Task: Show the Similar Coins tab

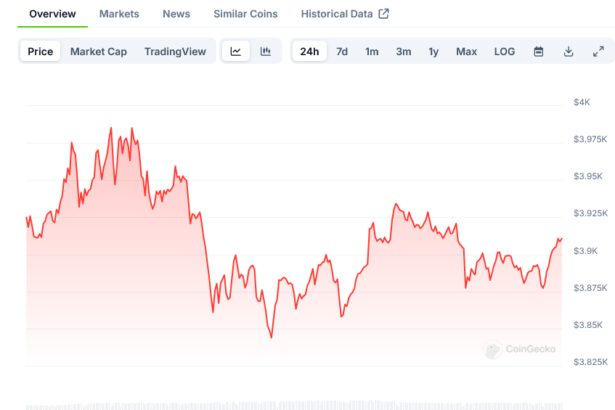Action: point(247,14)
